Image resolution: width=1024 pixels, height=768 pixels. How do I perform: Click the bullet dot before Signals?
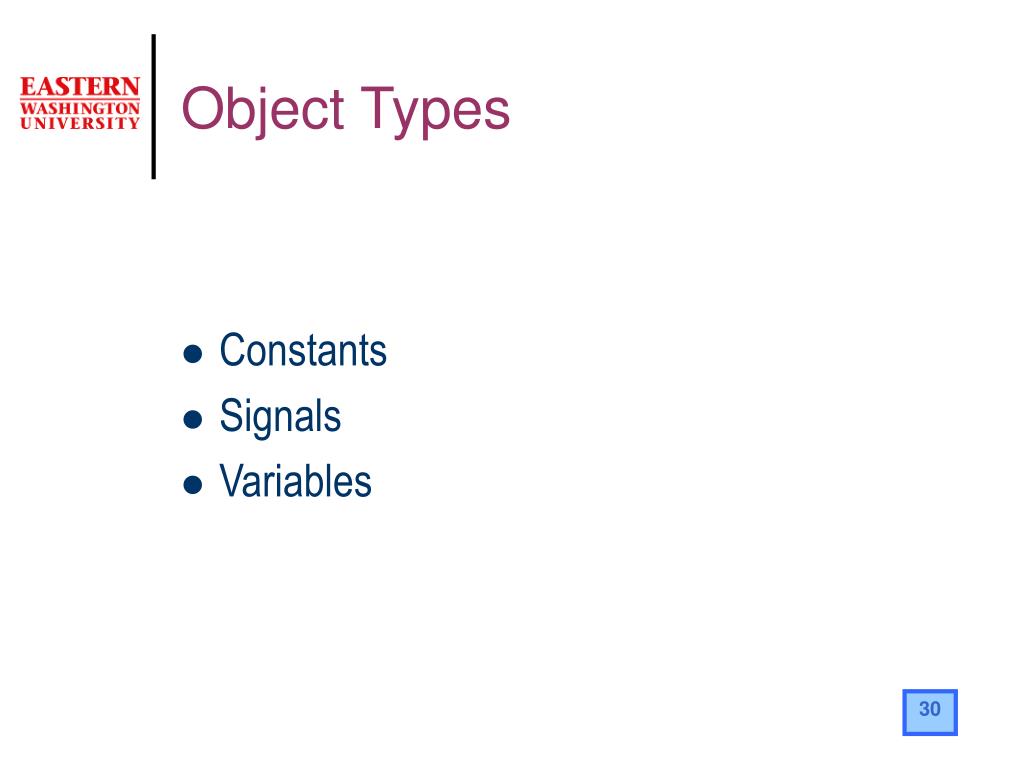193,419
